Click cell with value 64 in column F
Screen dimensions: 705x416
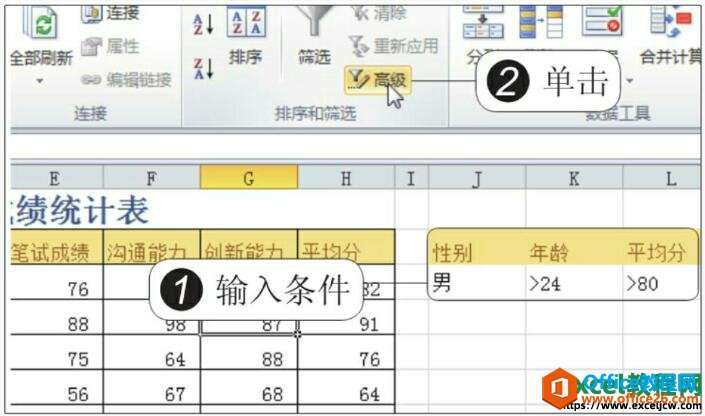click(152, 352)
